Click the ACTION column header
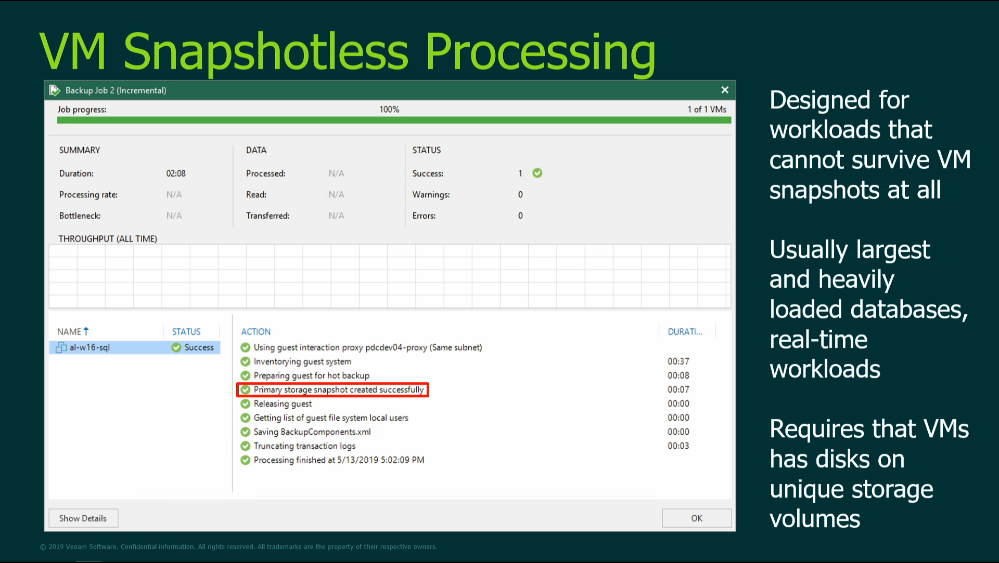Screen dimensions: 999x563 [255, 331]
